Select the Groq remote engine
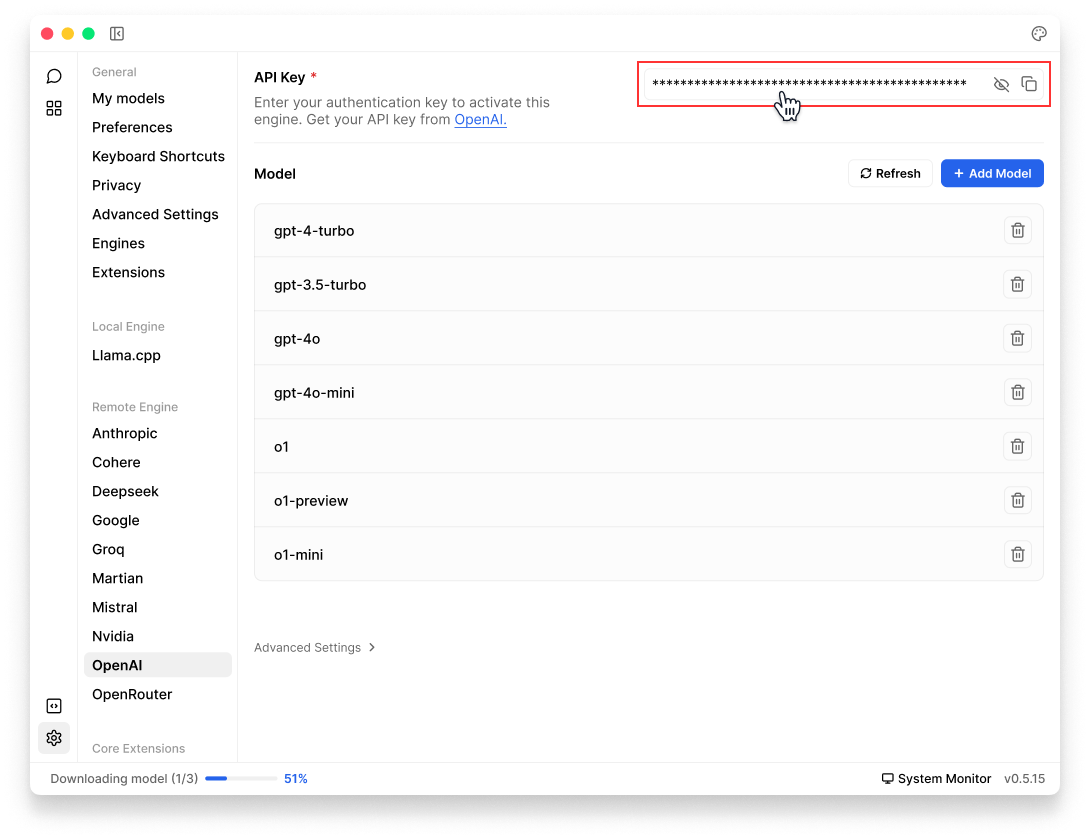 pyautogui.click(x=108, y=549)
